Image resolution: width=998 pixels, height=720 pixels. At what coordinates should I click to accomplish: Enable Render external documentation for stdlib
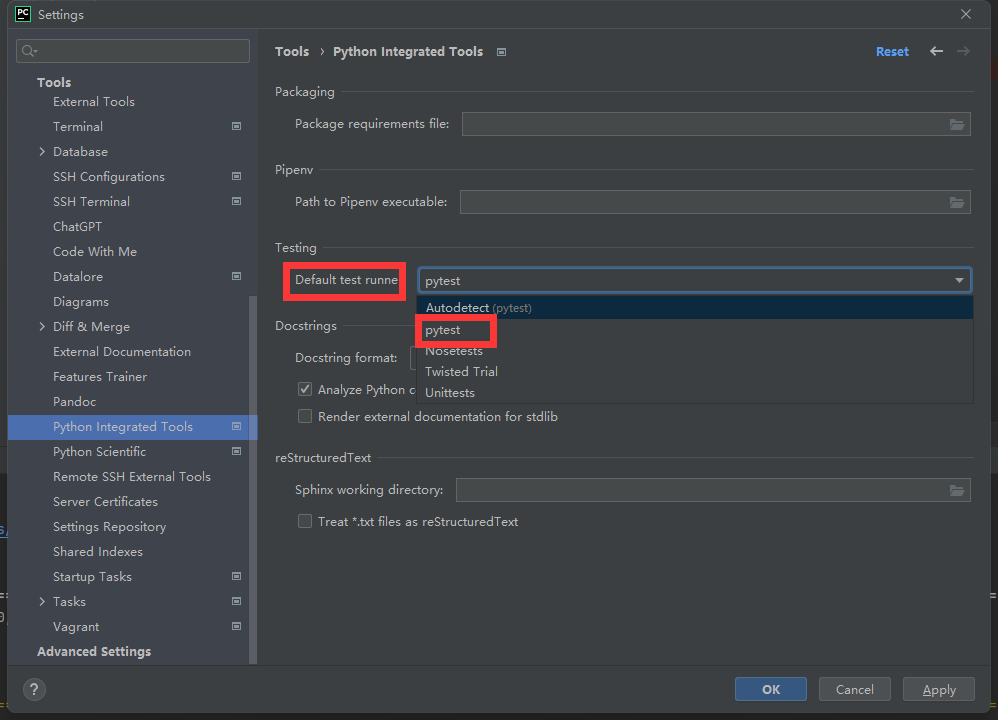coord(305,416)
